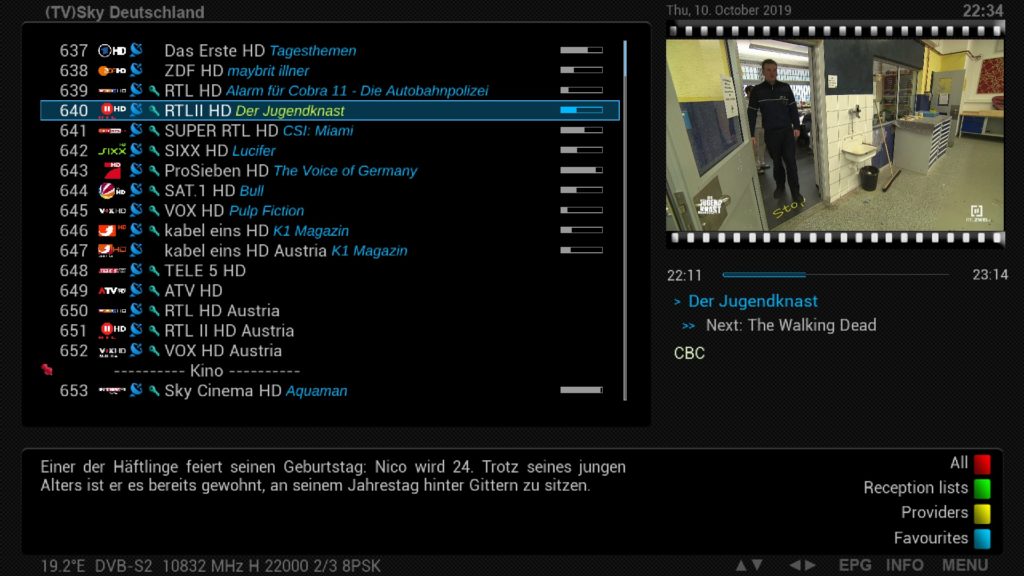Click the satellite icon on ZDF HD row
This screenshot has width=1024, height=576.
136,70
